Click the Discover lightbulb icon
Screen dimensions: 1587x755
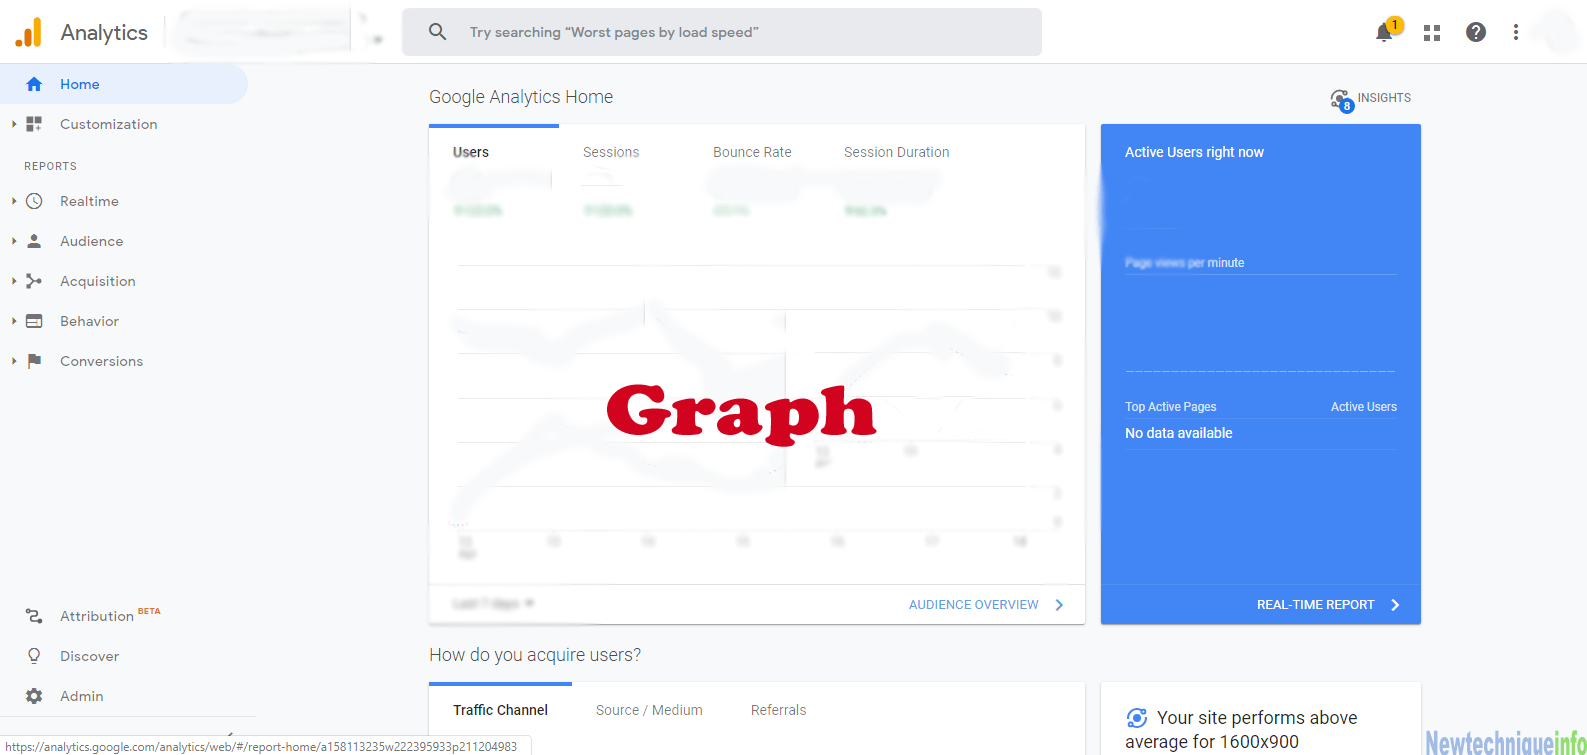34,656
